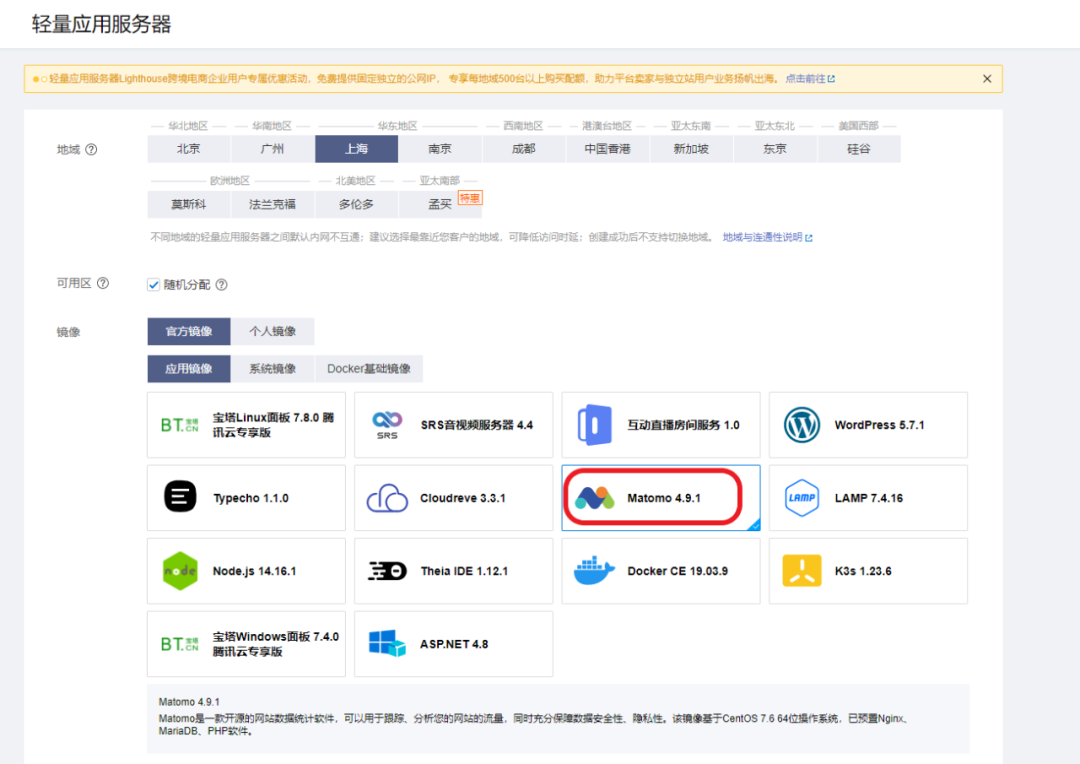Screen dimensions: 1080x764
Task: Pick the K3s 1.23.6 yellow icon
Action: point(802,570)
